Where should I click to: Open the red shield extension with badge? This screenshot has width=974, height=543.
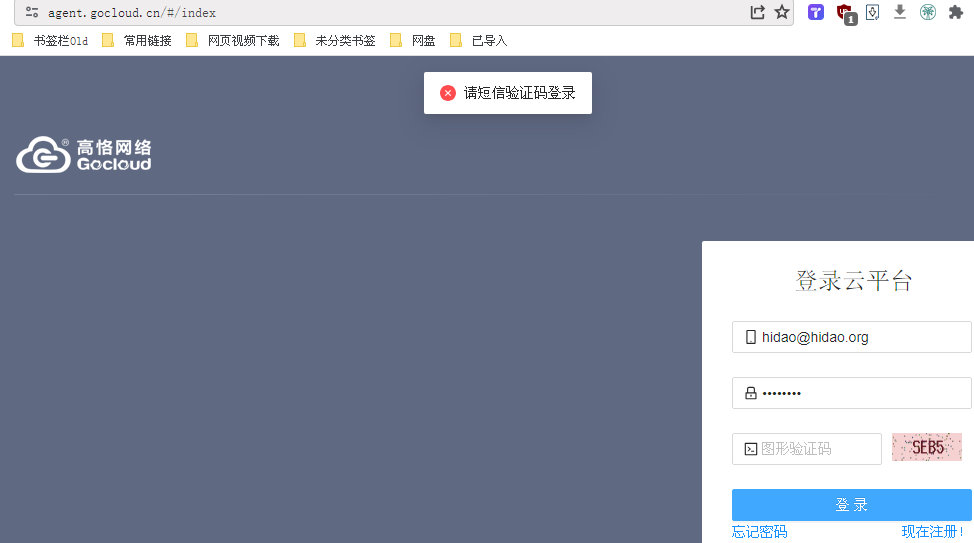(846, 14)
